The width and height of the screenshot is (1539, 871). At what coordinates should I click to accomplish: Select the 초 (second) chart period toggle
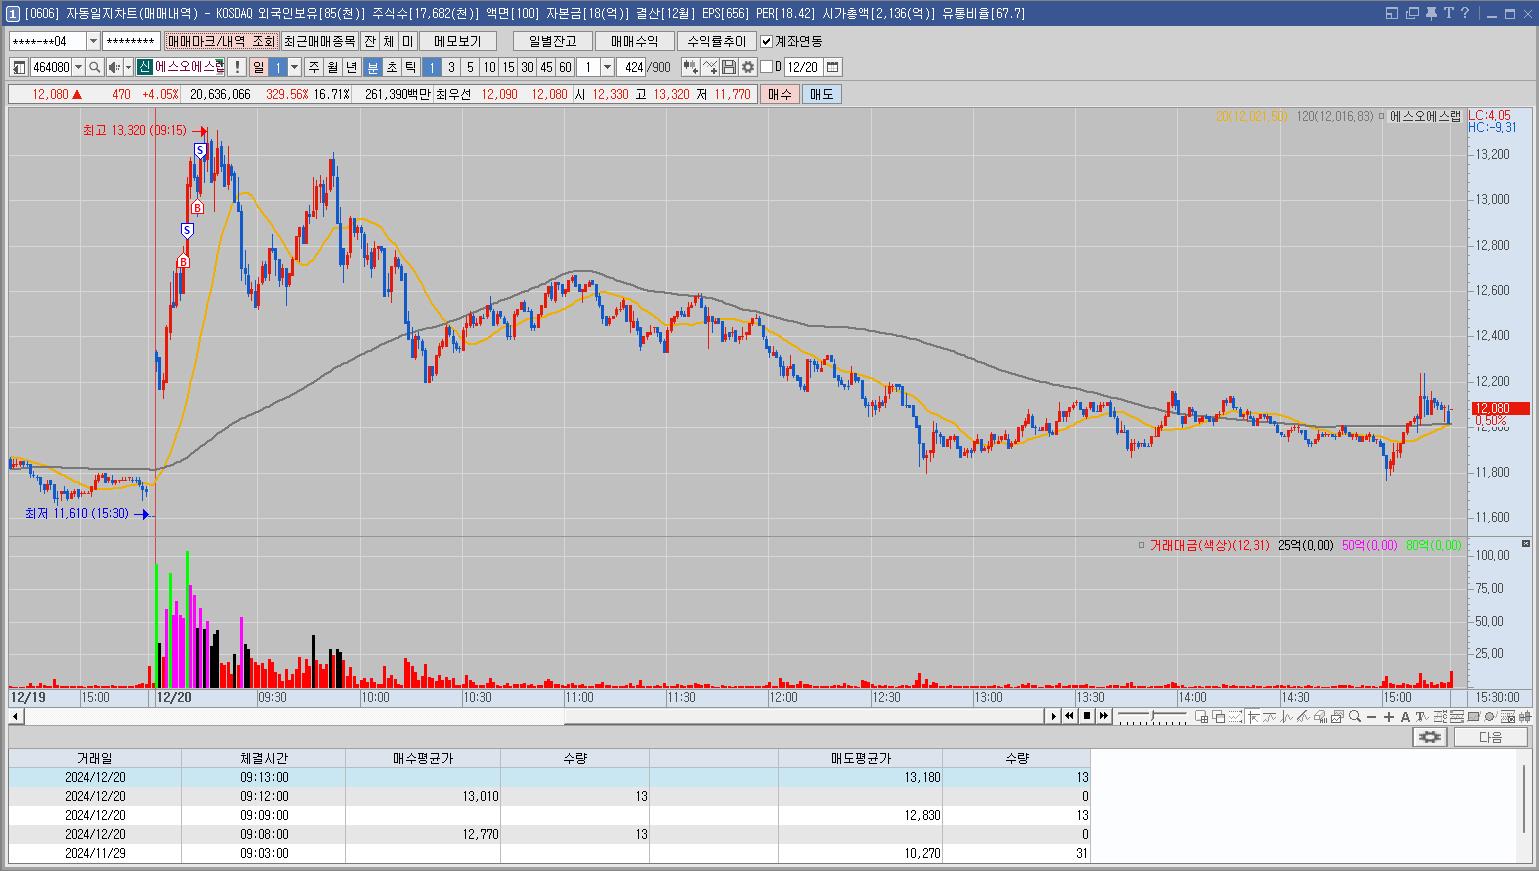coord(392,67)
